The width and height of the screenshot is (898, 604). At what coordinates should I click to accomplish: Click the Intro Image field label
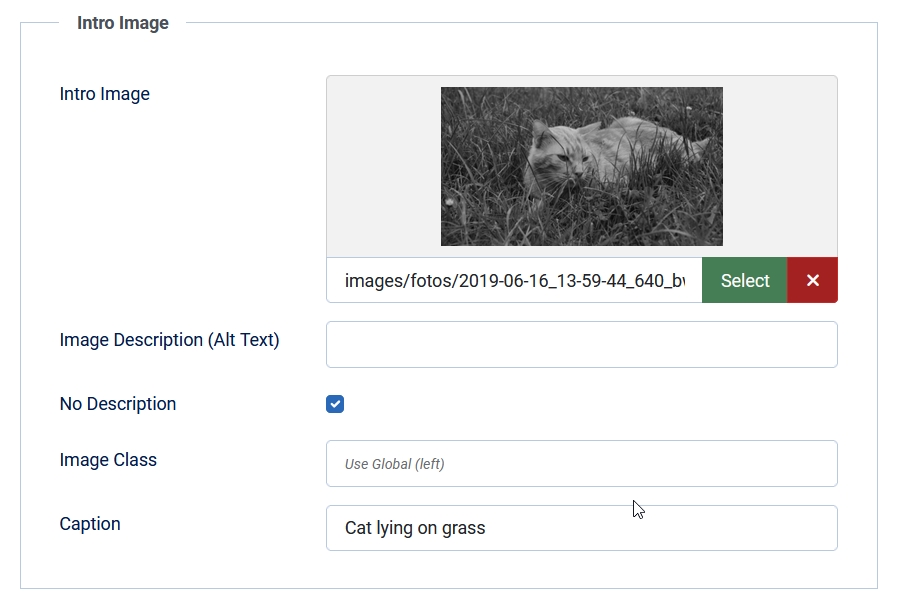(x=104, y=93)
